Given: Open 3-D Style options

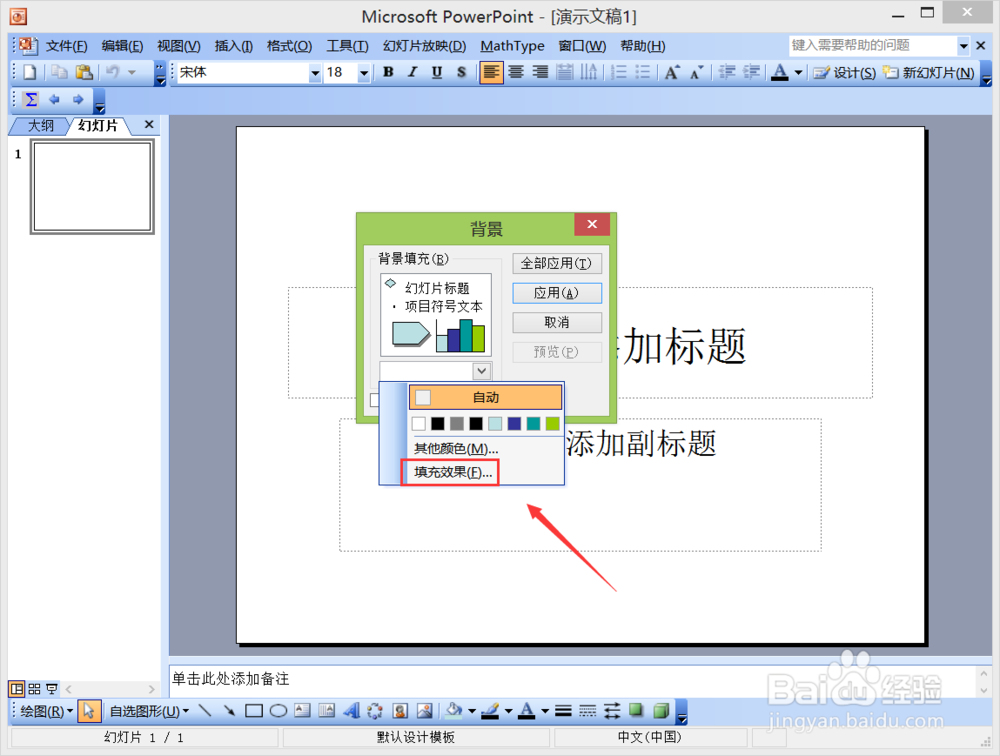Looking at the screenshot, I should click(661, 711).
